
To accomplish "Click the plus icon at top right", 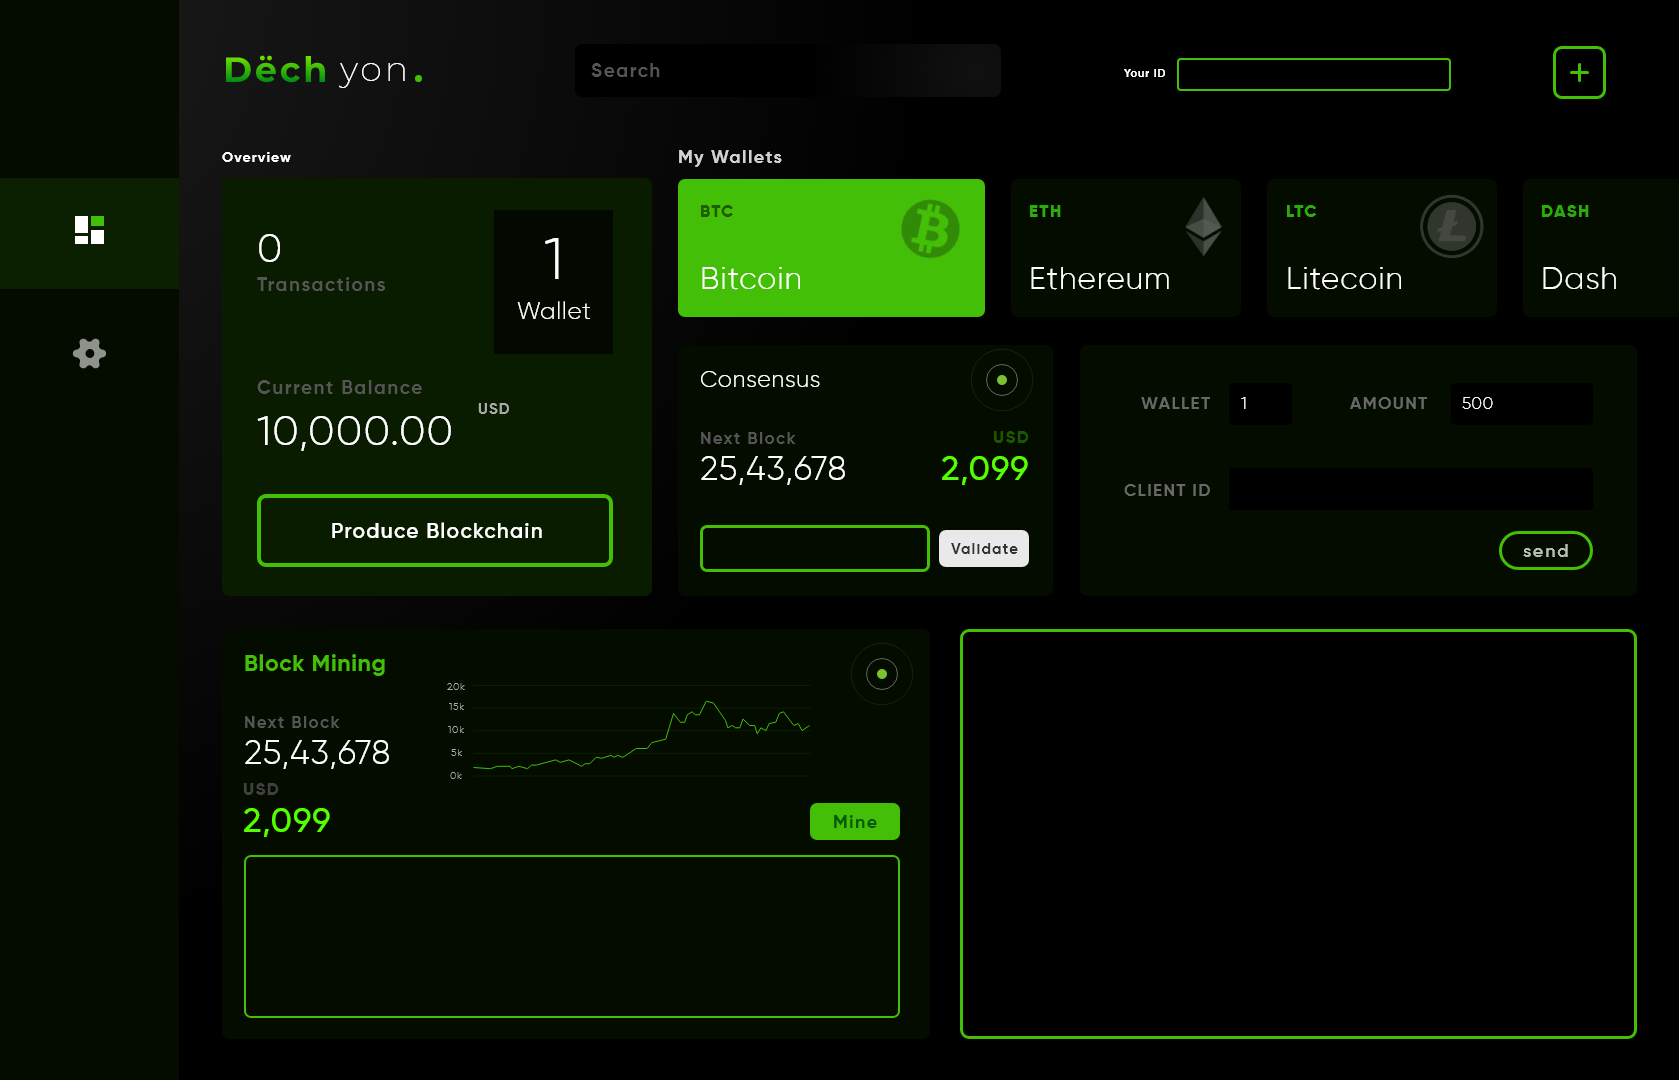I will point(1579,72).
